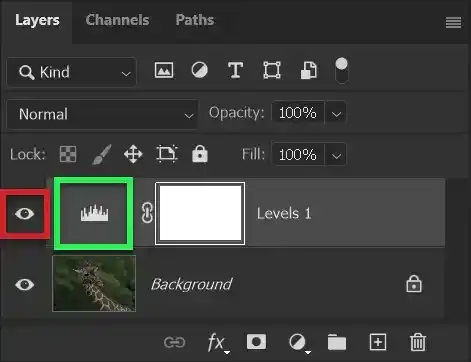
Task: Open the Kind filter dropdown
Action: coord(71,72)
